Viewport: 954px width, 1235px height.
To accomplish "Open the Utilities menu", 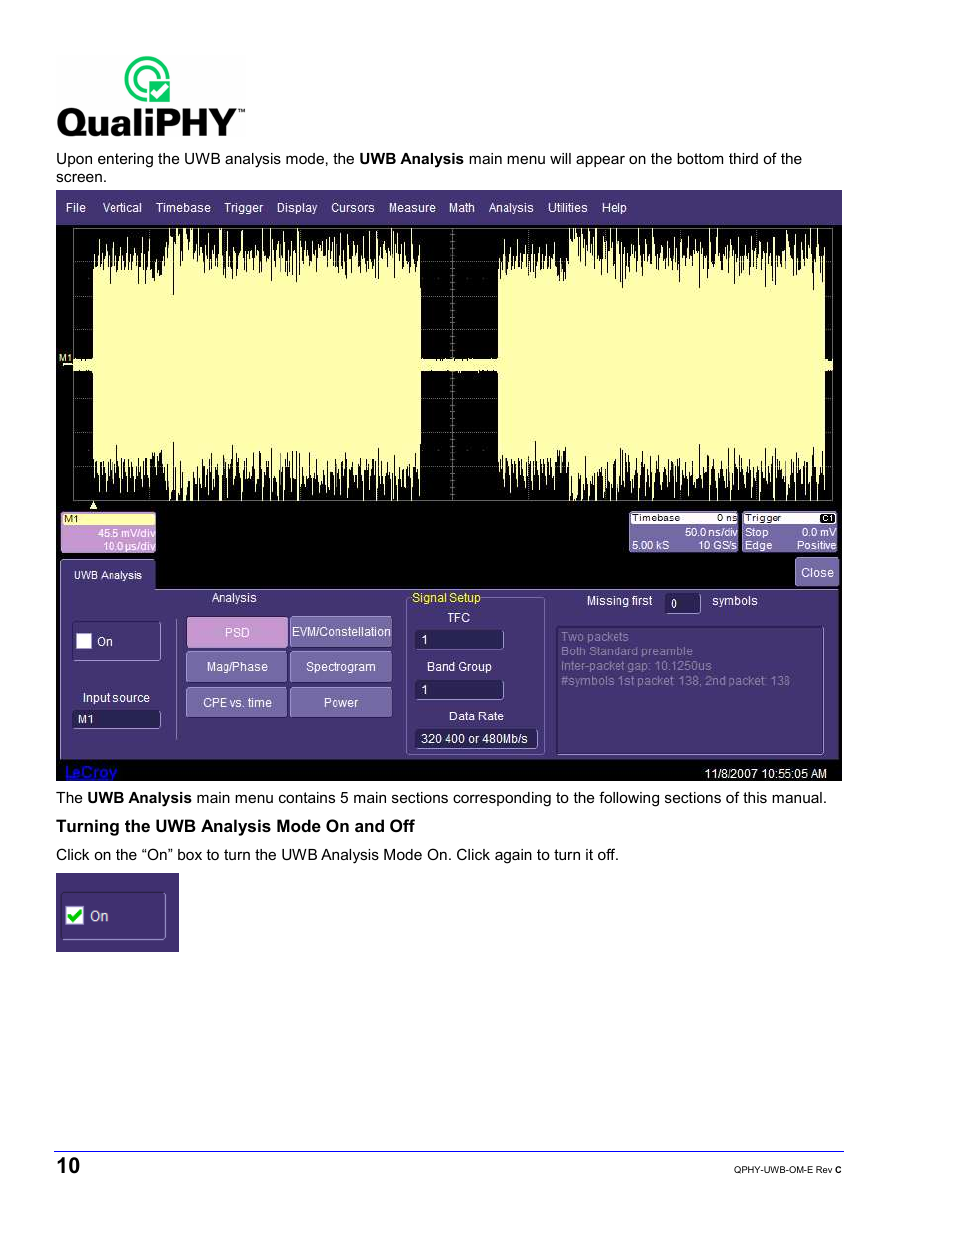I will (x=568, y=208).
